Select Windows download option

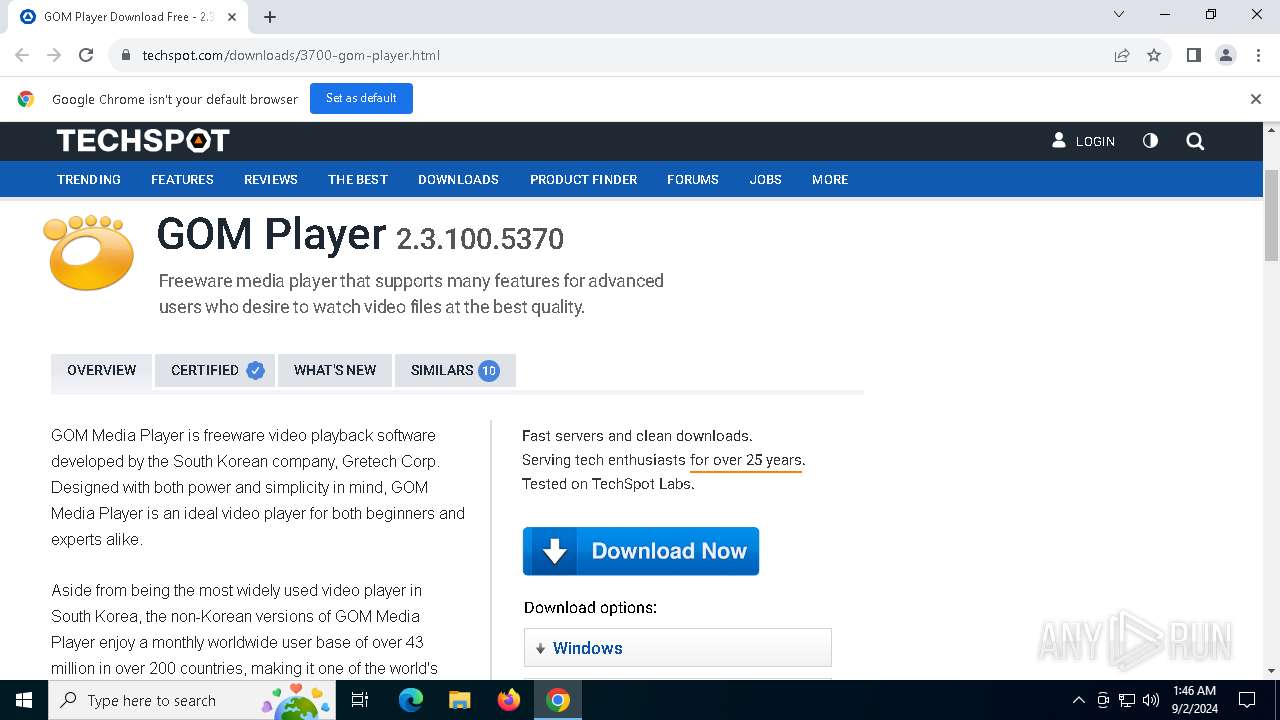click(x=678, y=648)
